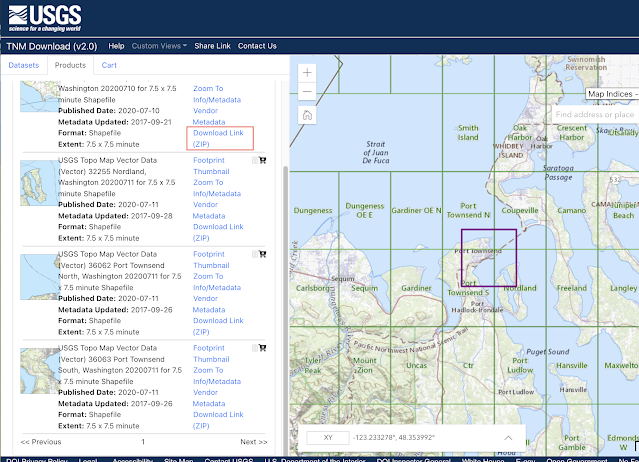Image resolution: width=639 pixels, height=462 pixels.
Task: Click the Coupeville map index cell label
Action: 520,211
